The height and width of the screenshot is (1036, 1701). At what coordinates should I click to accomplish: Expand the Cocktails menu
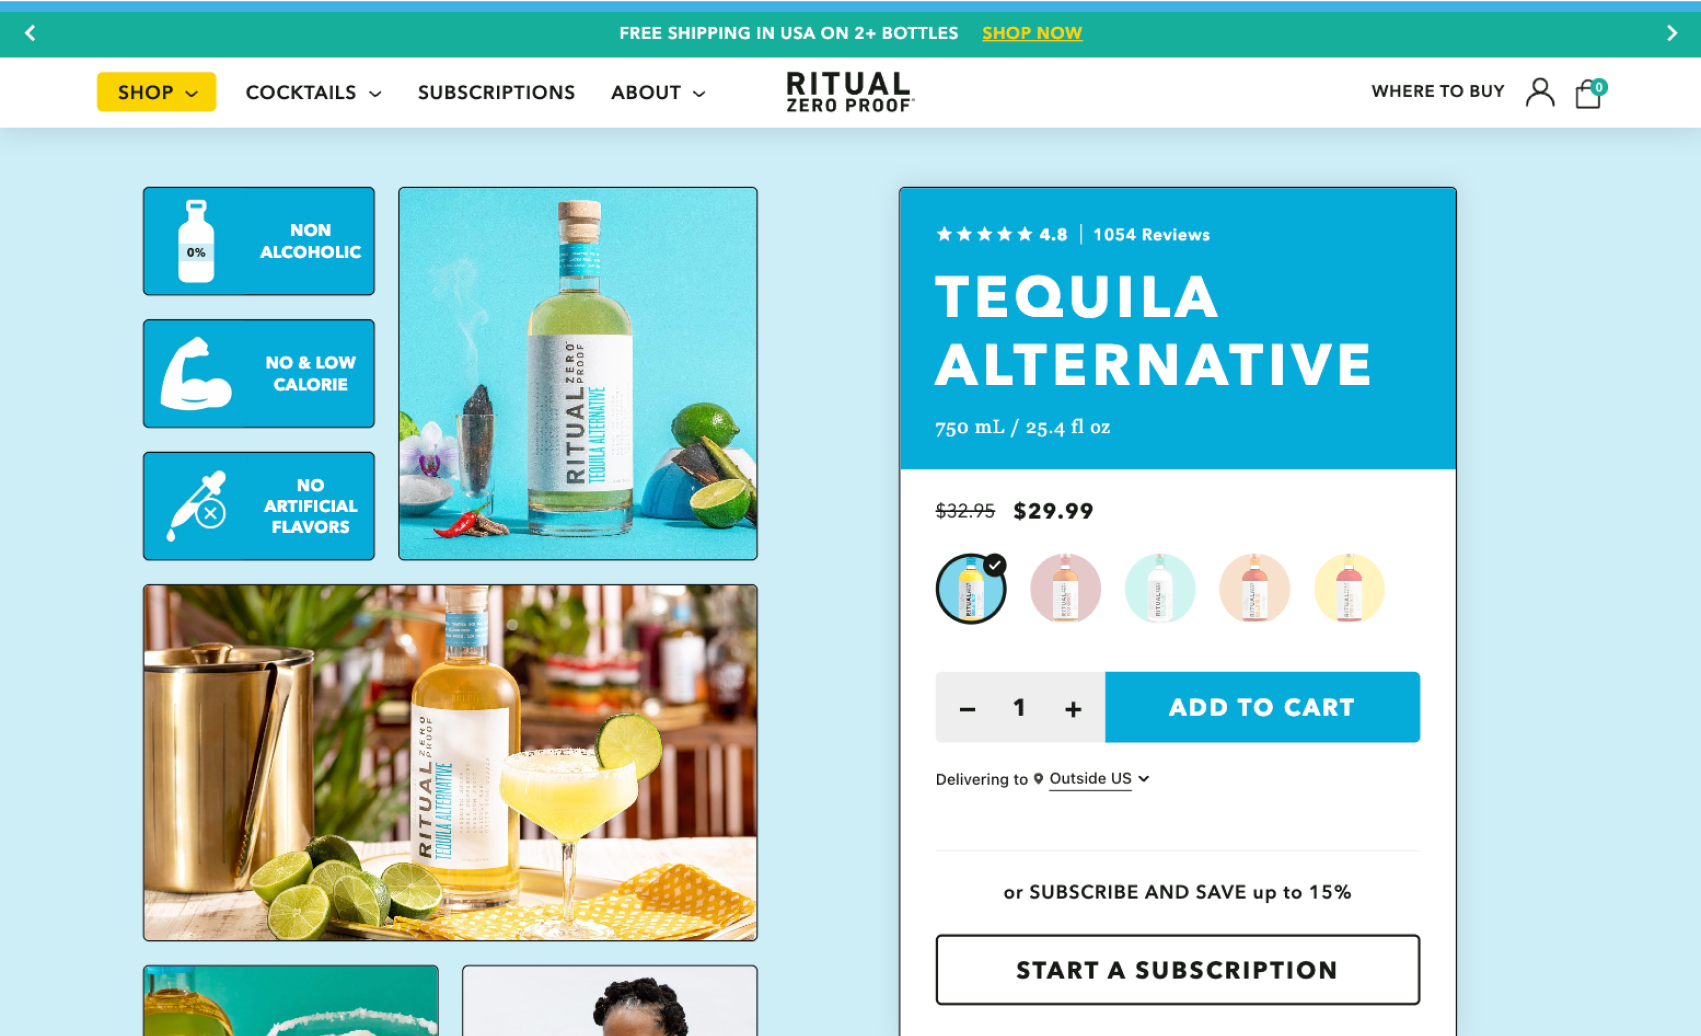click(313, 92)
